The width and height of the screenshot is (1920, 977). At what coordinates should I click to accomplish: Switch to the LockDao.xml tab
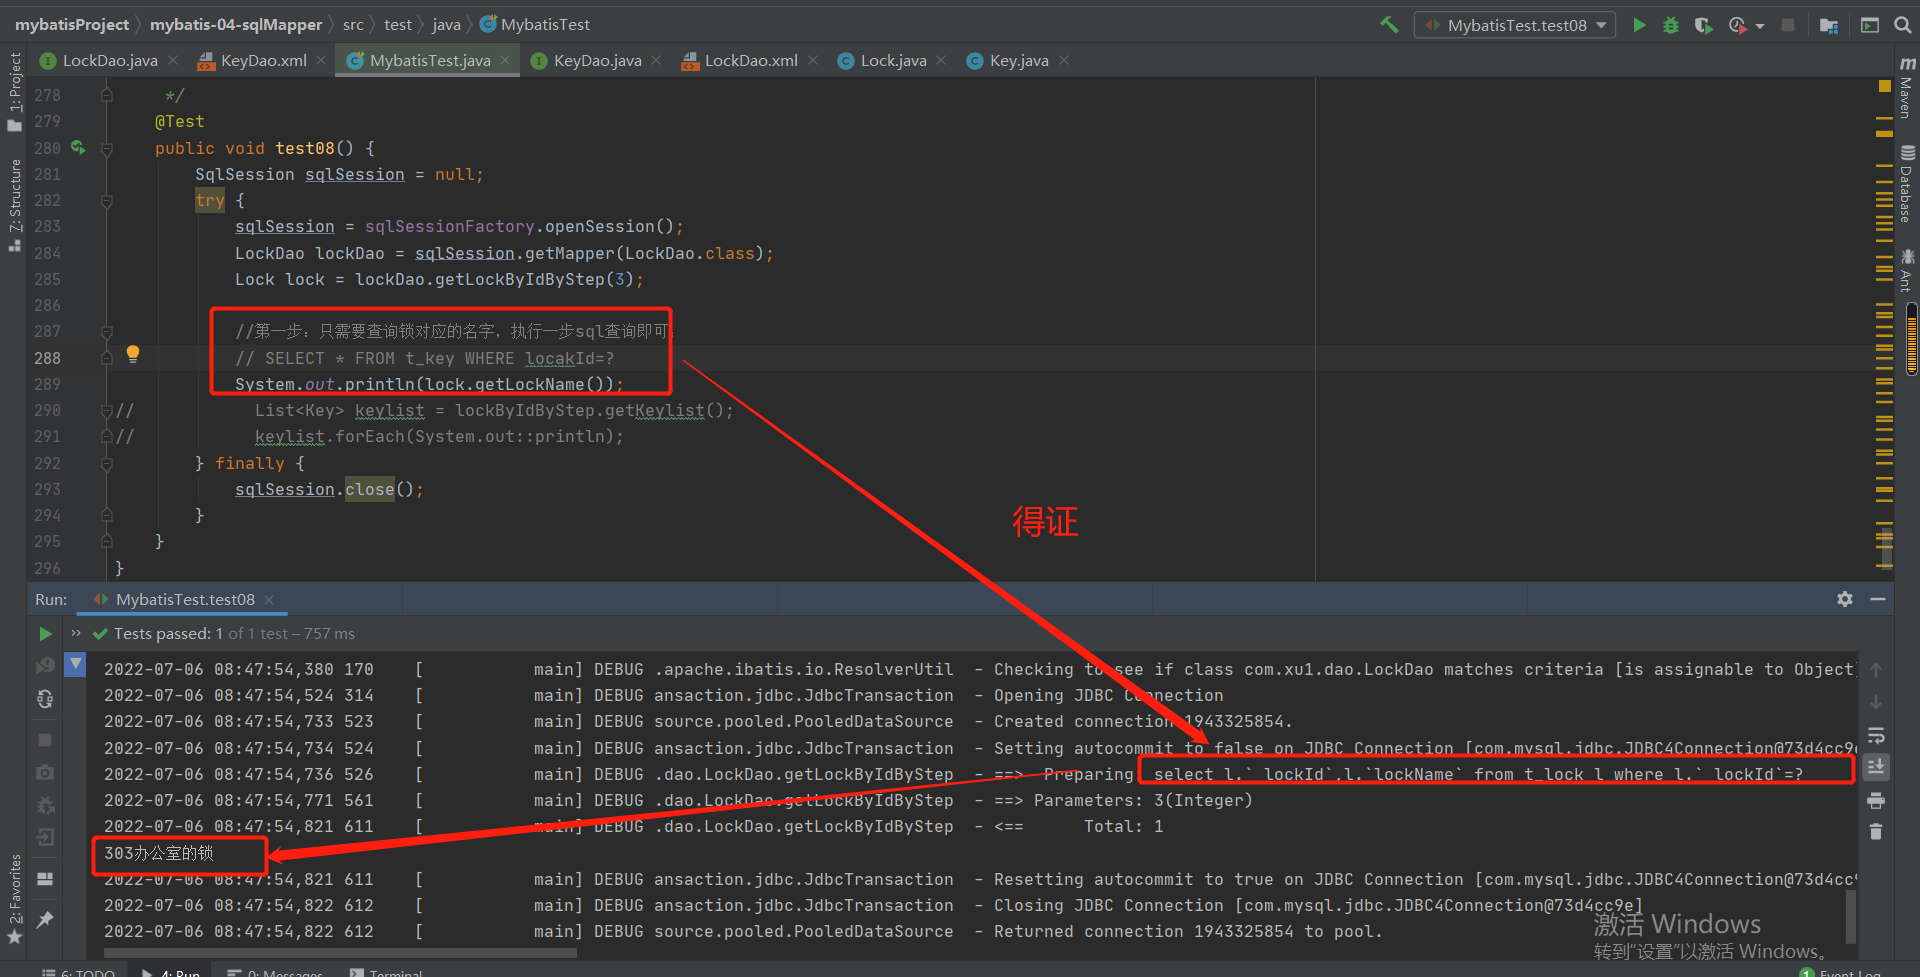point(751,61)
